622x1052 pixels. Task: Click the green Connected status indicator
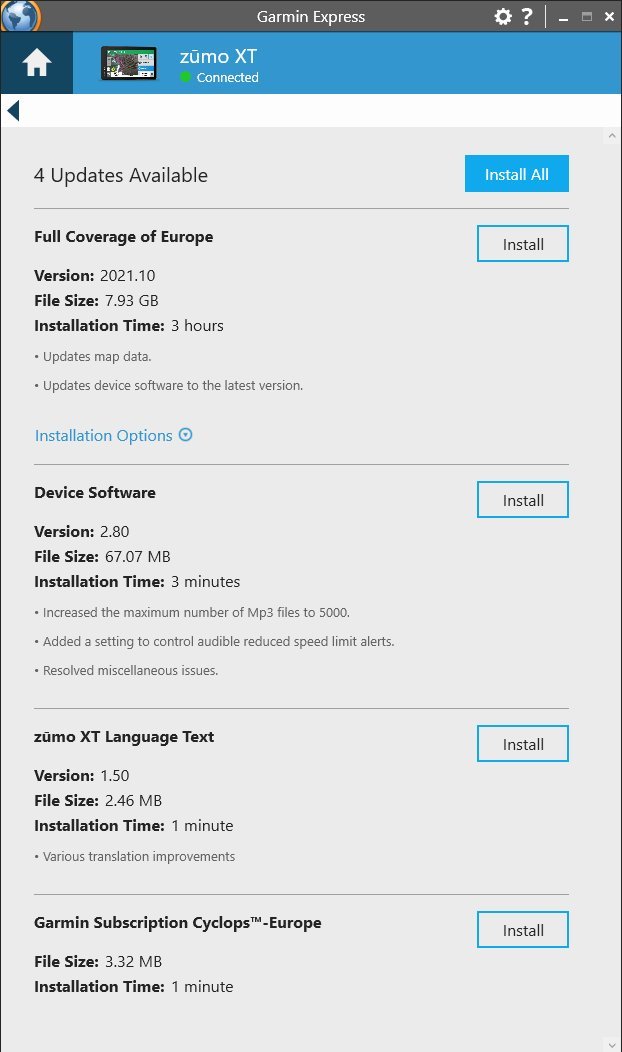point(185,77)
